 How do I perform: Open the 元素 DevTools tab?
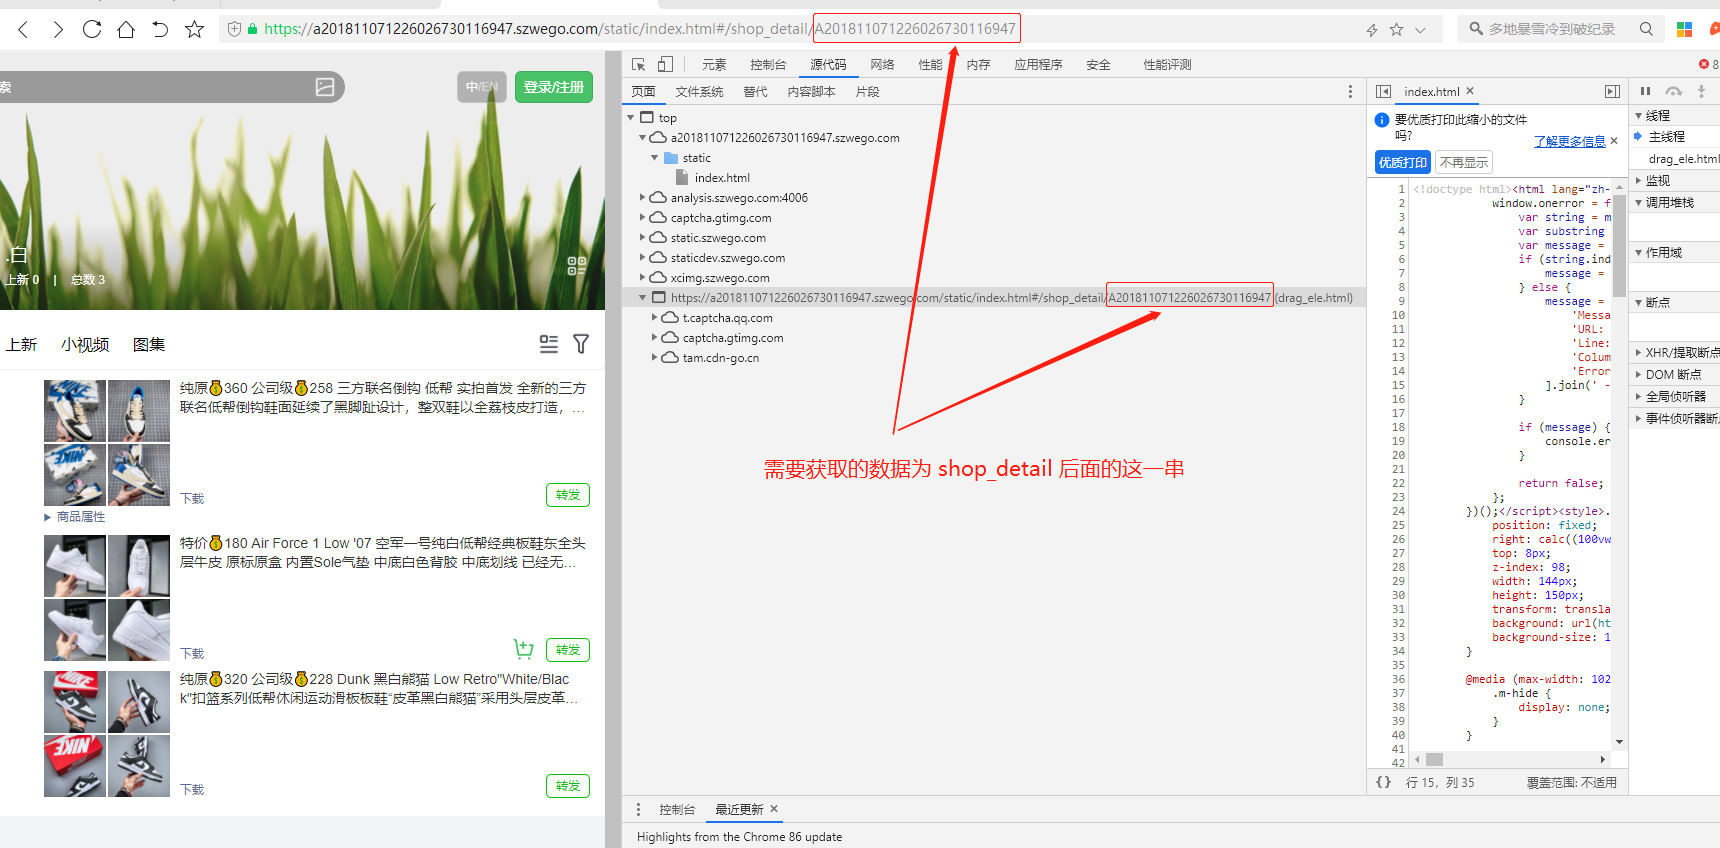click(714, 64)
